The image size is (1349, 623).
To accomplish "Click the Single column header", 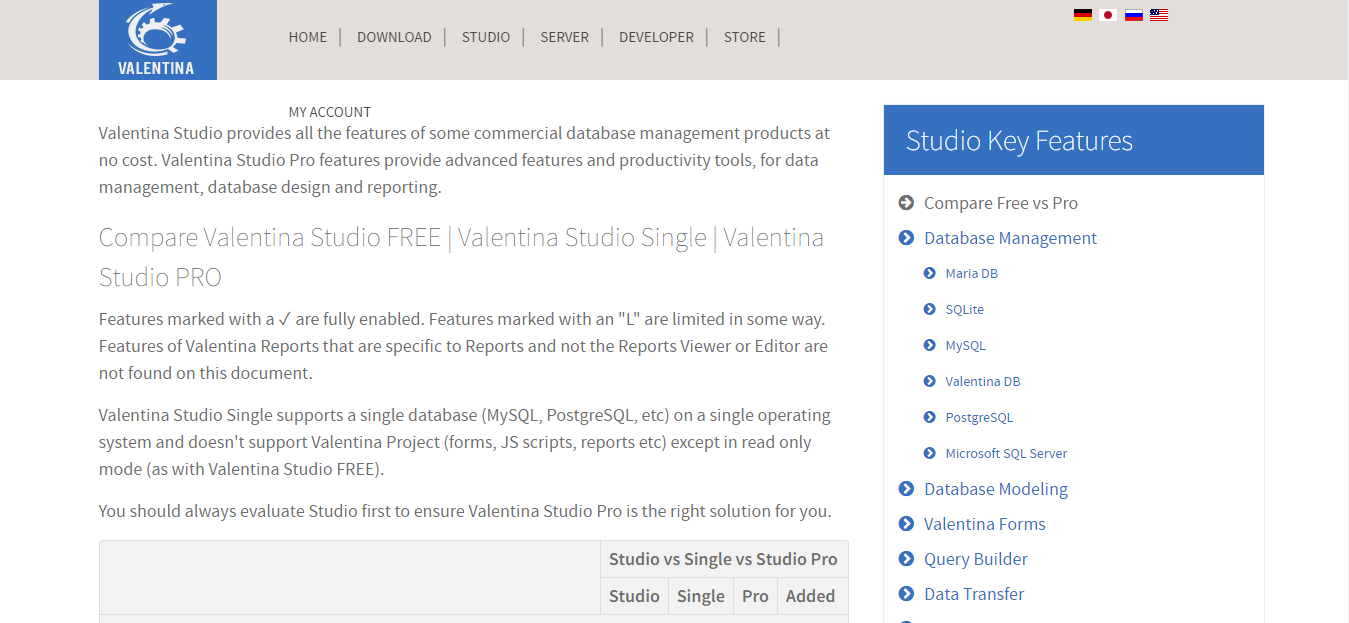I will point(700,596).
